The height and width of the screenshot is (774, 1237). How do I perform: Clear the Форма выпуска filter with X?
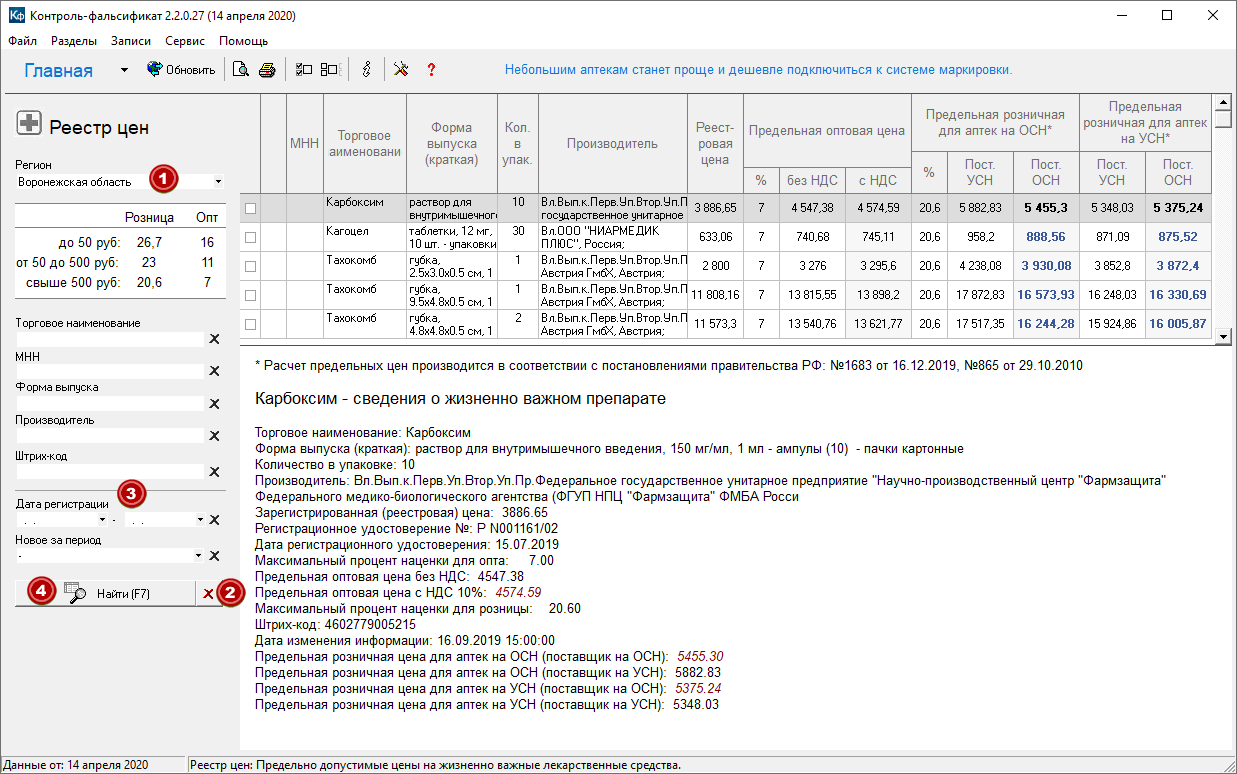(x=214, y=403)
